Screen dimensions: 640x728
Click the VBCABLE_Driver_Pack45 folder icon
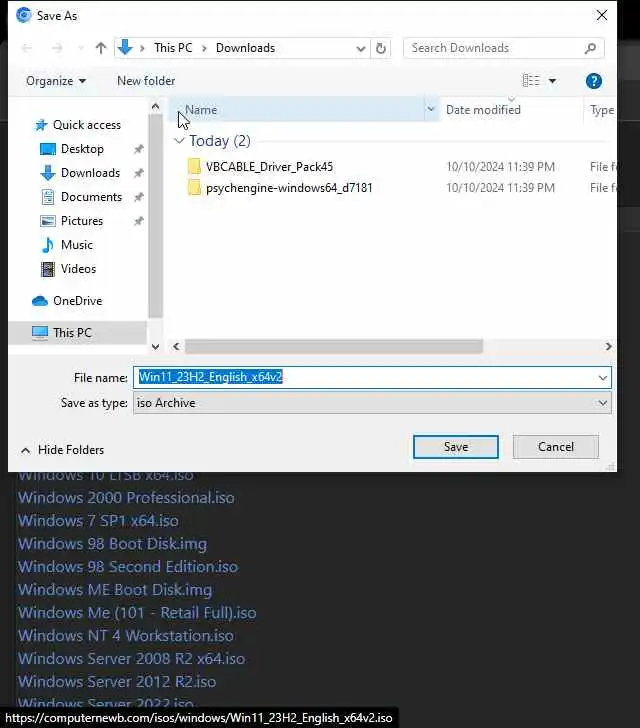194,166
